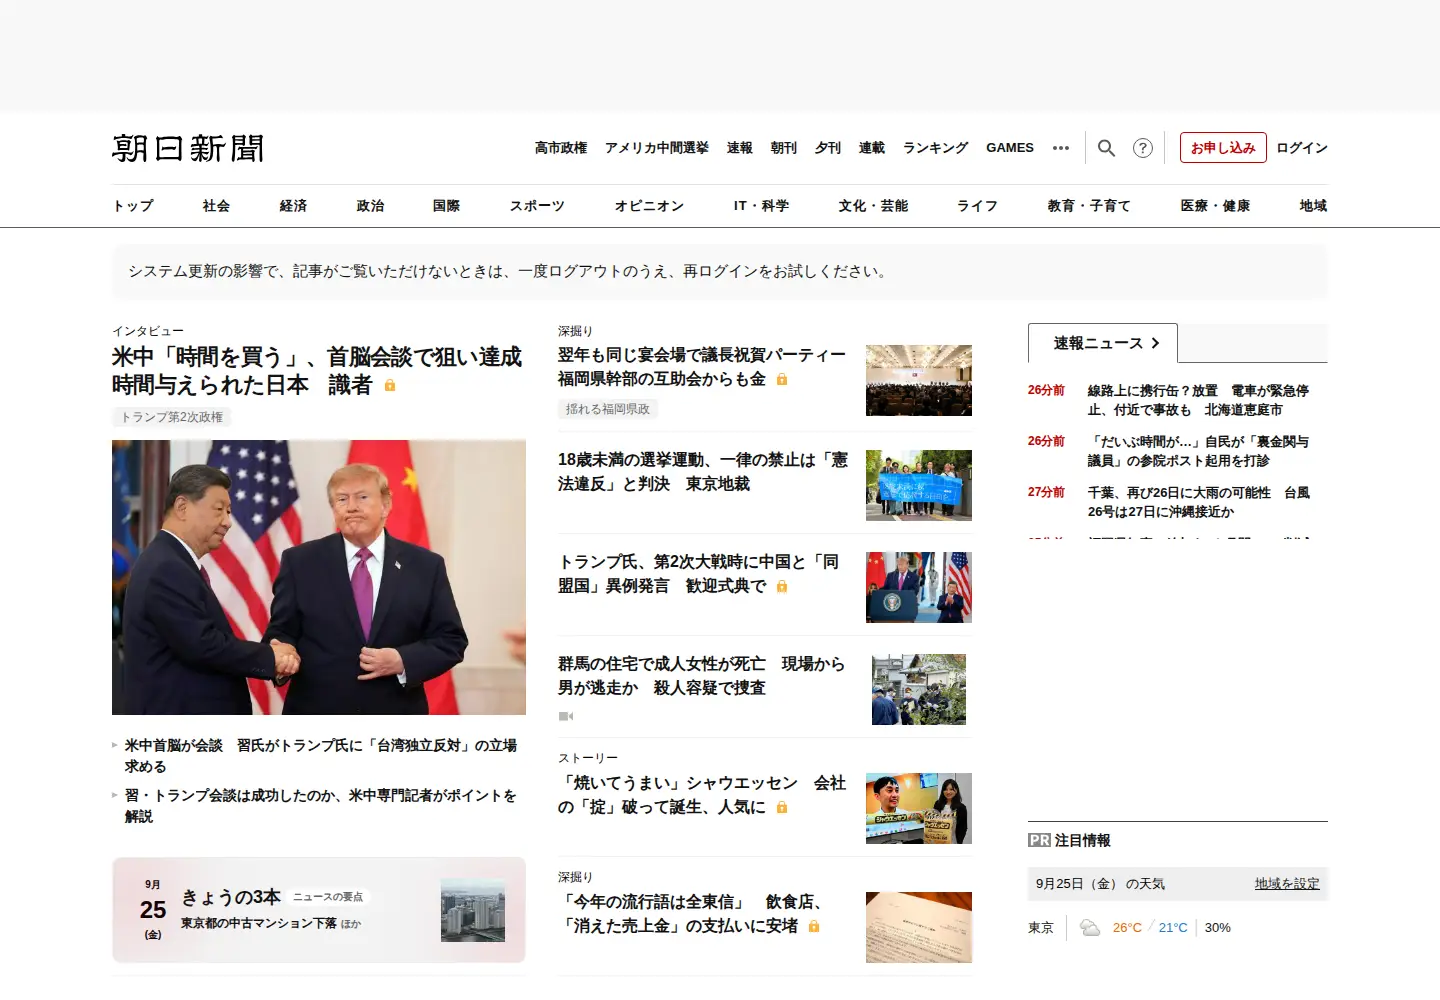This screenshot has width=1440, height=1000.
Task: Click the weather cloud icon for 東京
Action: coord(1090,928)
